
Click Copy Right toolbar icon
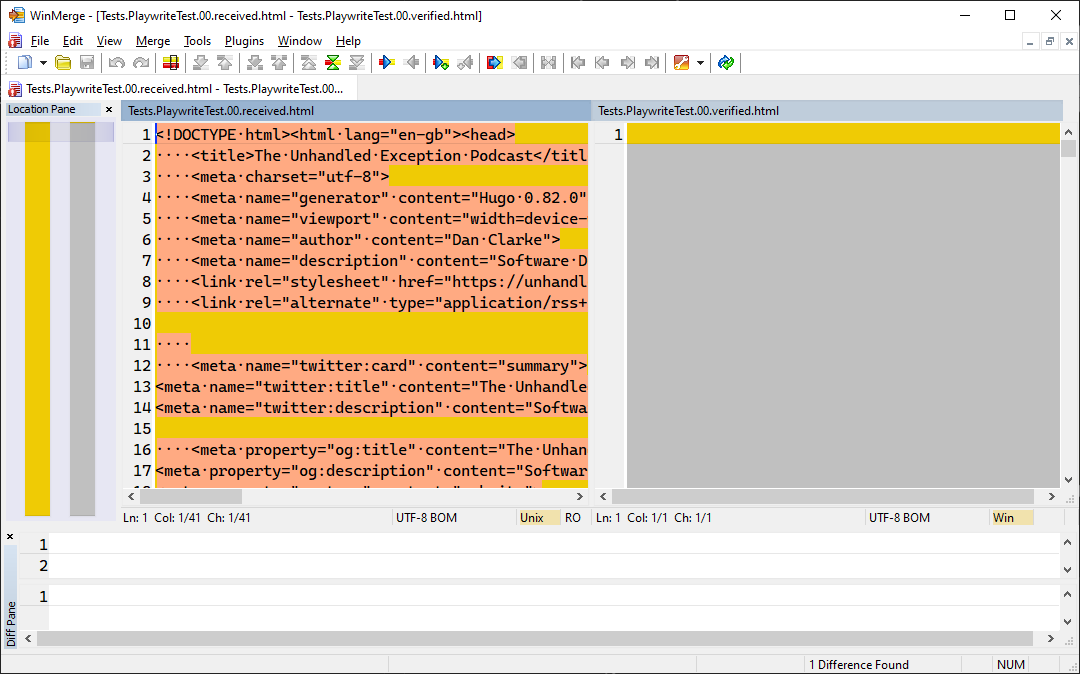point(387,63)
